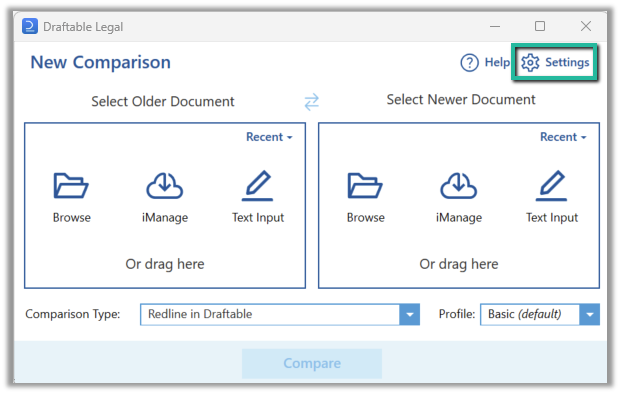Click the Help link text
This screenshot has width=620, height=394.
[497, 62]
